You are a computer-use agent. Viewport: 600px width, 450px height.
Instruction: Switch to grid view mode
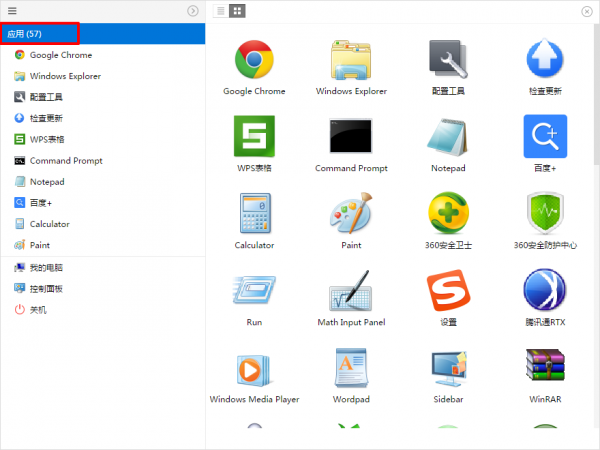coord(237,11)
